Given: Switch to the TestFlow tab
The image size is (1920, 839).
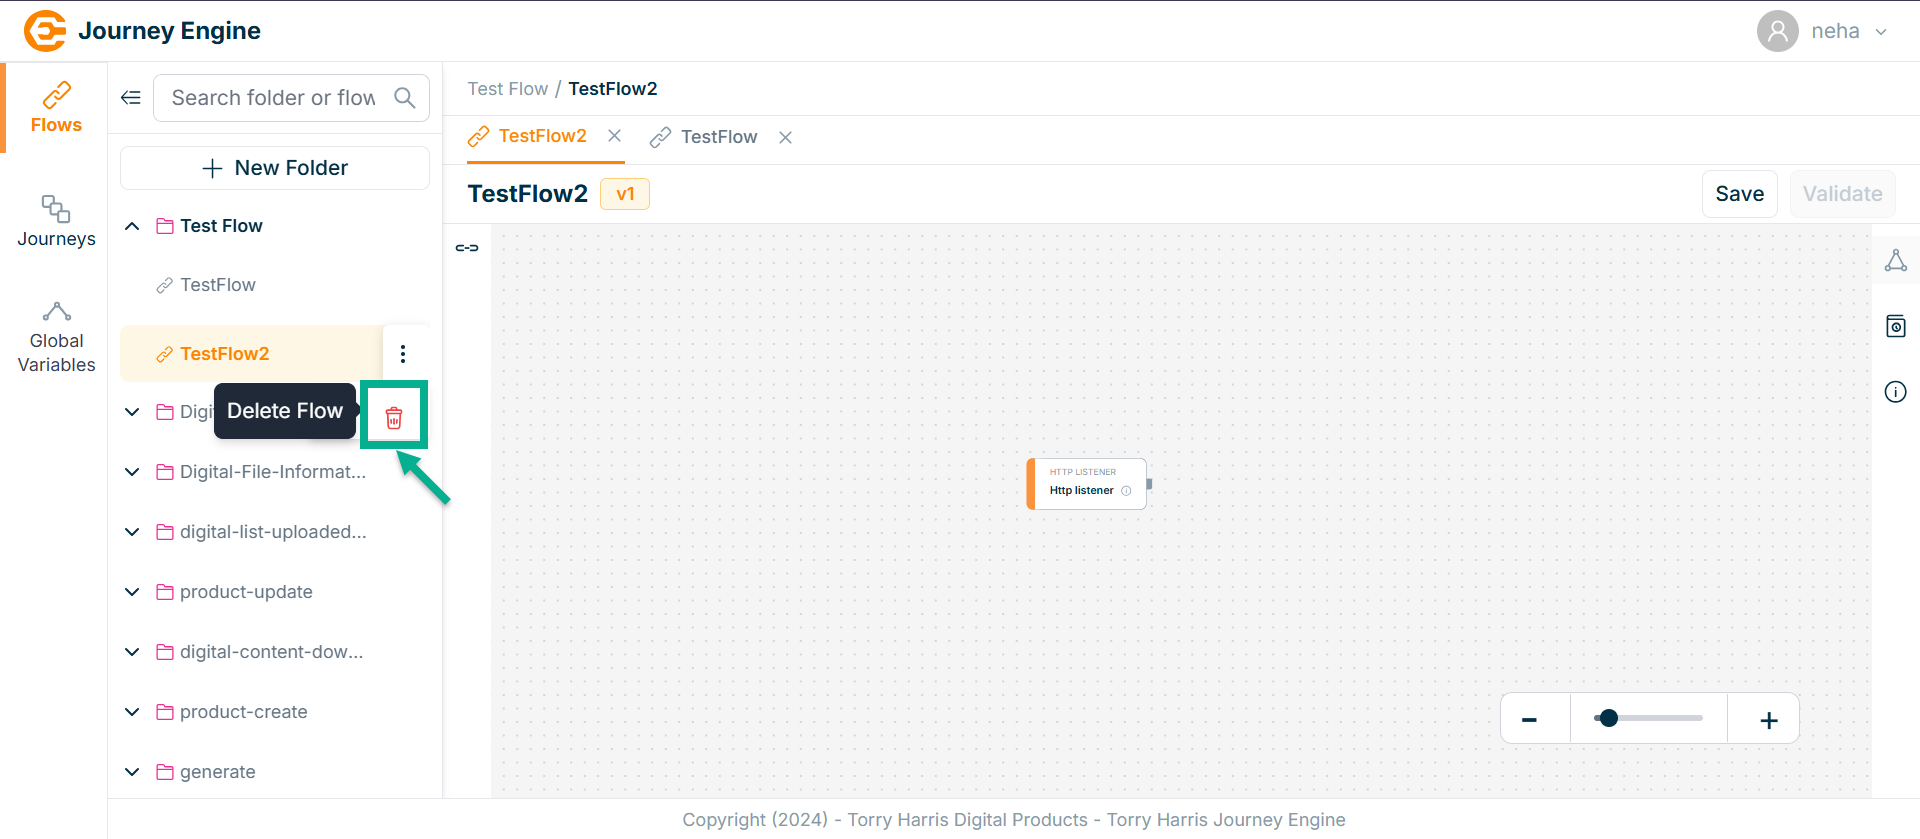Looking at the screenshot, I should coord(718,137).
